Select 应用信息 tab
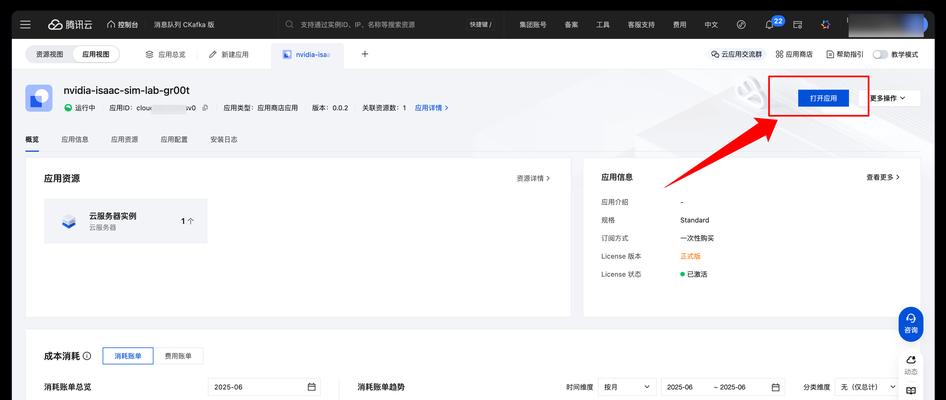Viewport: 946px width, 400px height. 75,139
